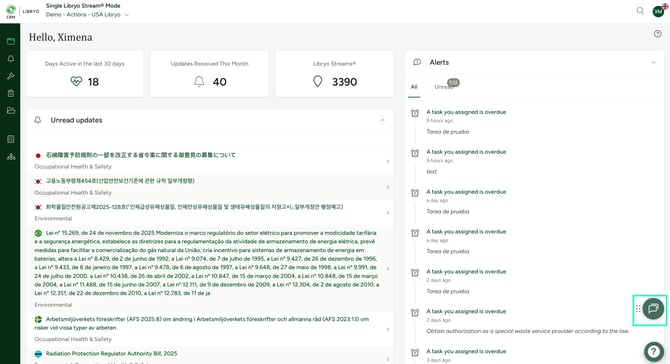Open the round help widget at the bottom
Screen dimensions: 670x364
653,352
